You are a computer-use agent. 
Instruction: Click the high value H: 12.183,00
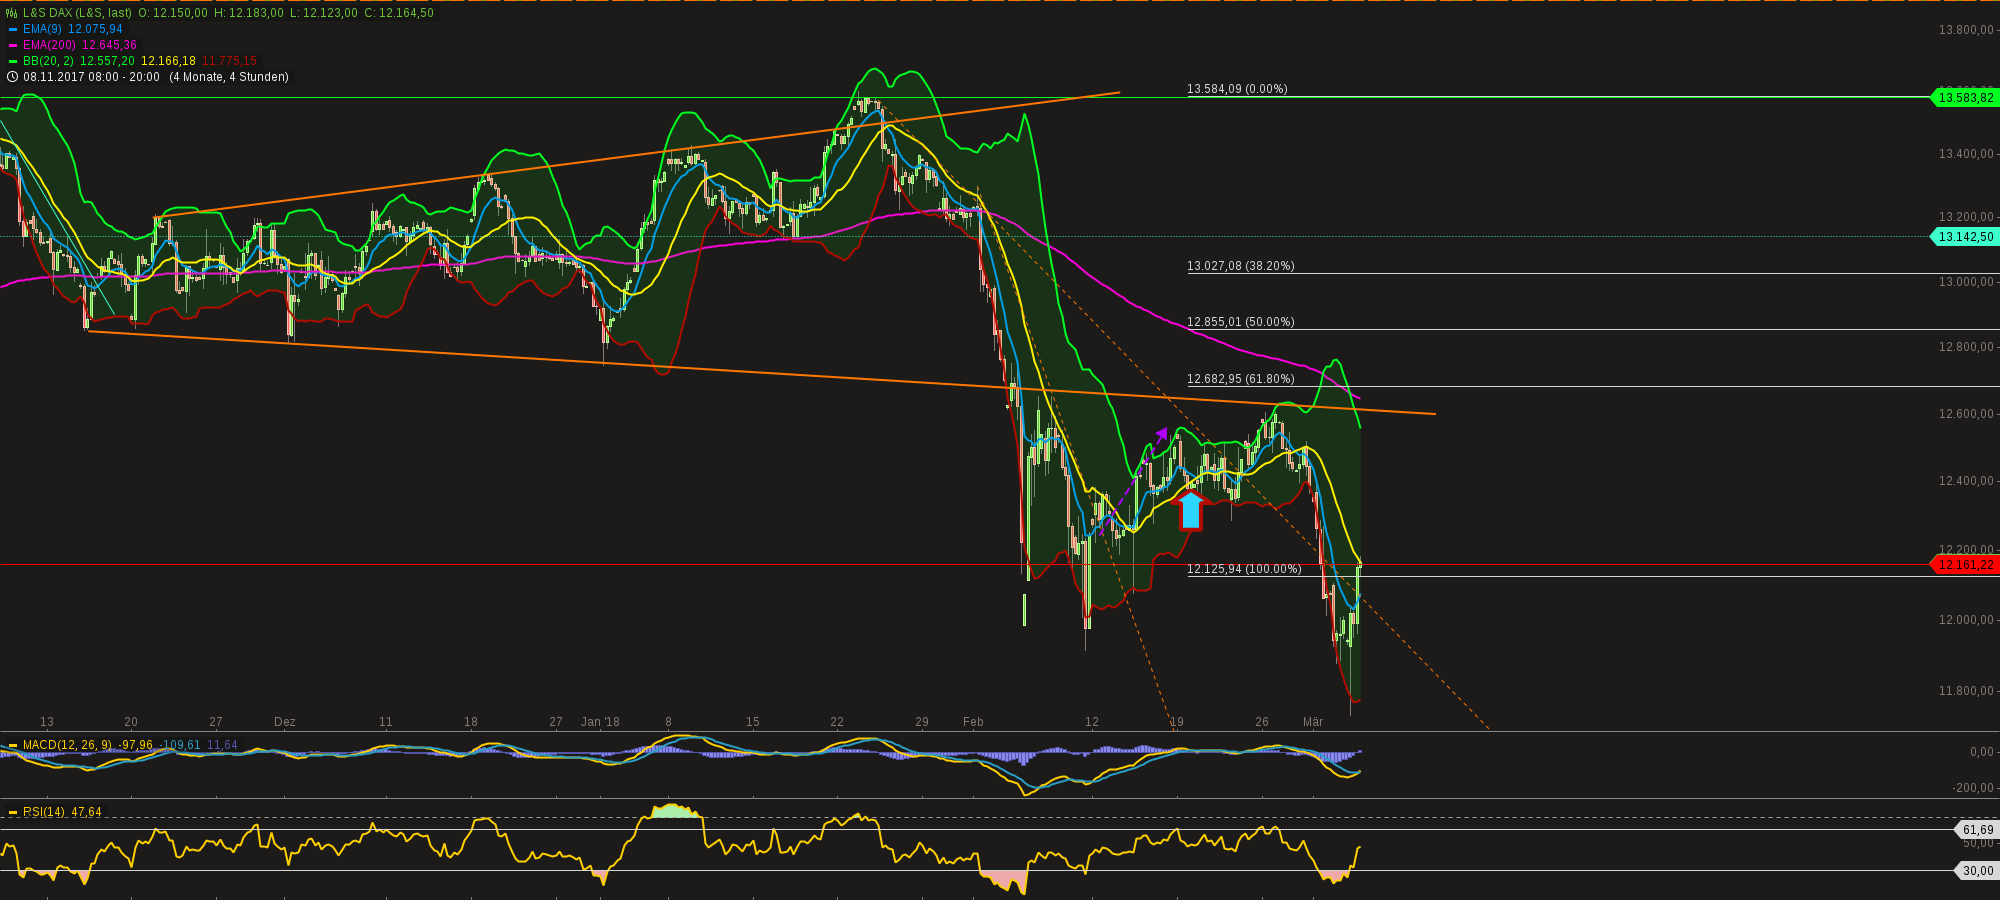[248, 13]
